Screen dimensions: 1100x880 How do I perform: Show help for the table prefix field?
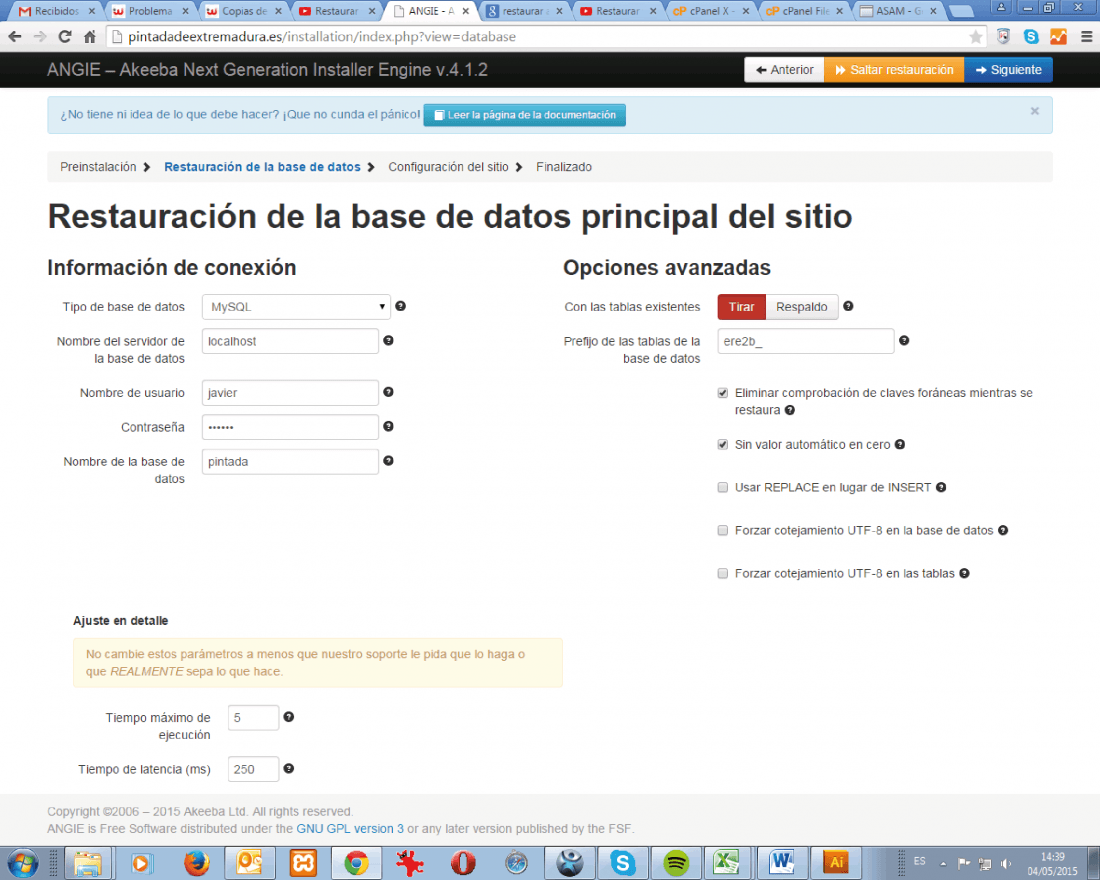coord(904,340)
